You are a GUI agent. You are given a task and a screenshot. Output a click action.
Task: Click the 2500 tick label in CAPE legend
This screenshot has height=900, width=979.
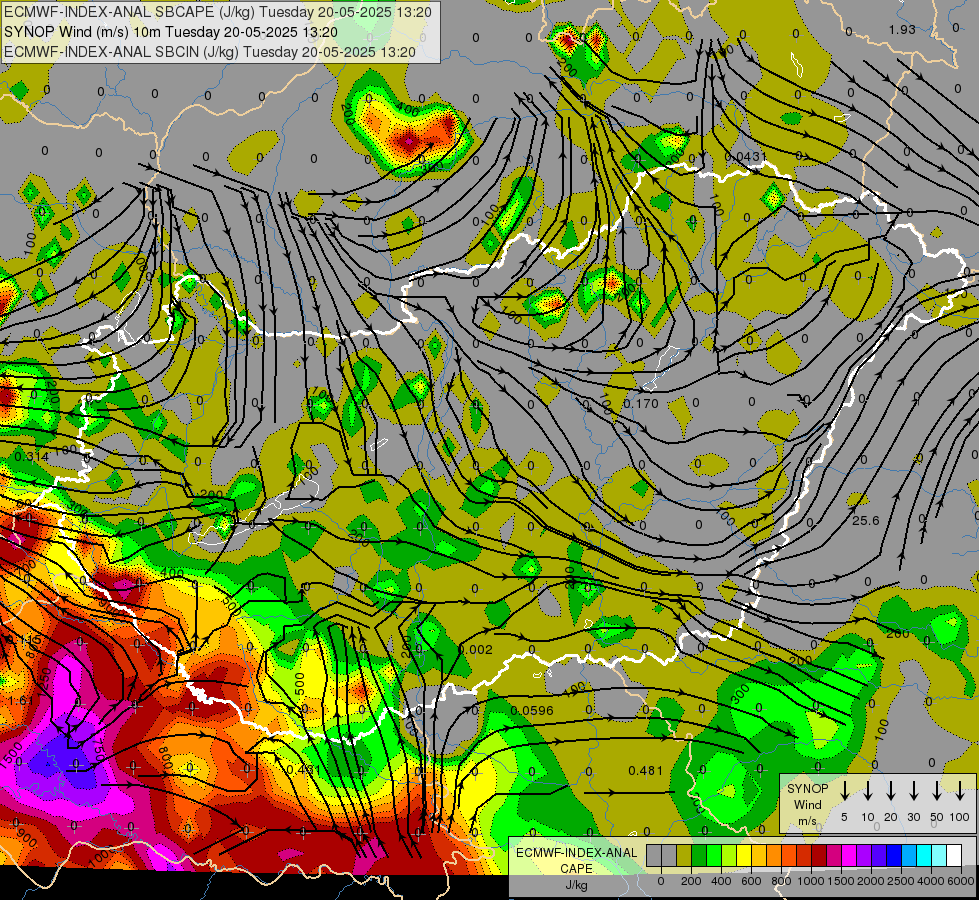(x=901, y=881)
